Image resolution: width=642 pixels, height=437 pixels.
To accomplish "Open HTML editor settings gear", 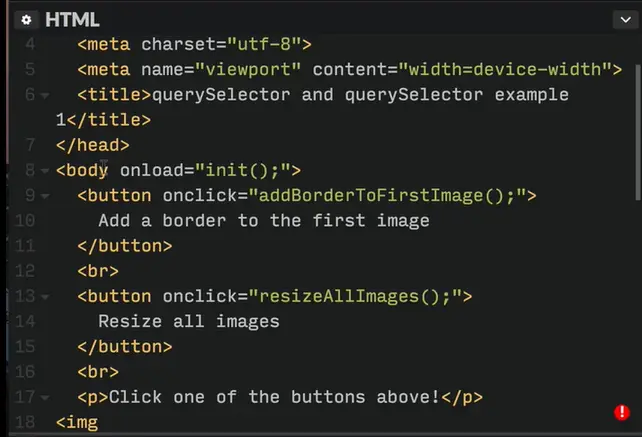I will point(26,20).
